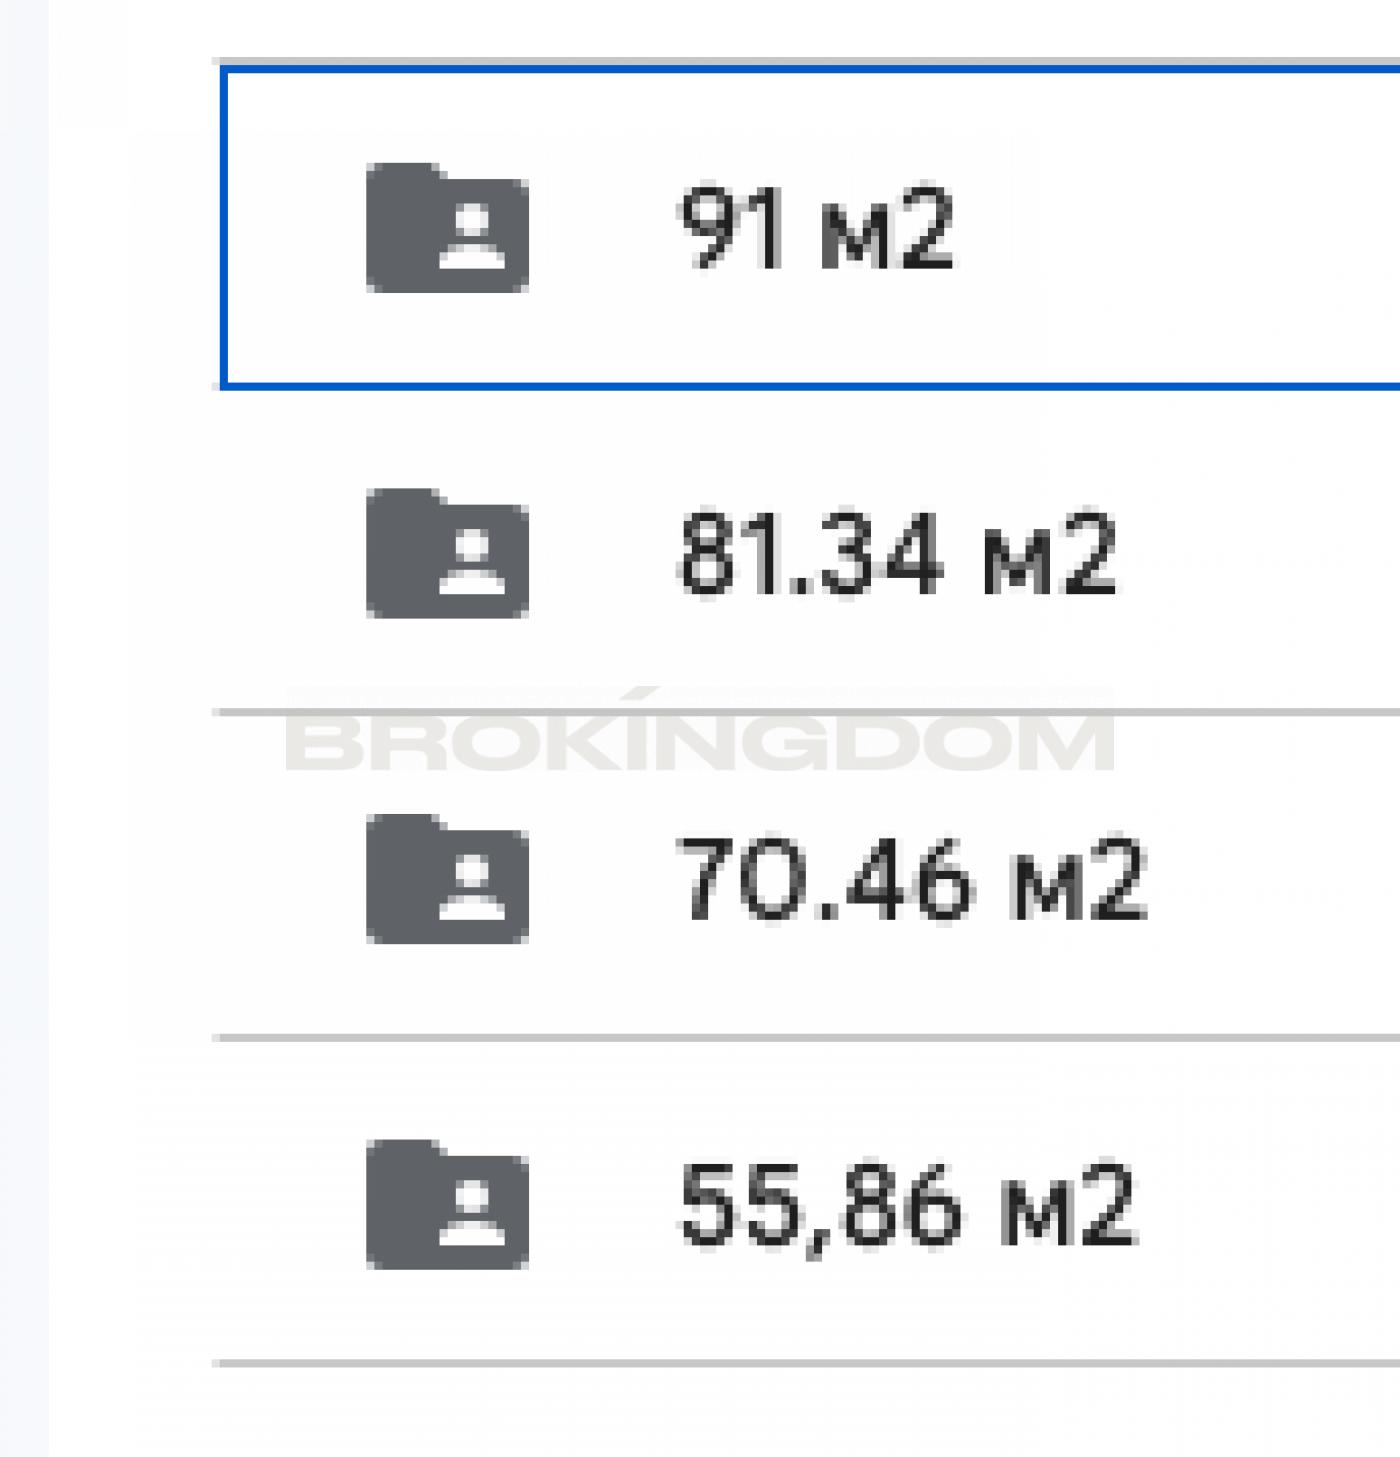Click the person silhouette on the 91 м2 folder

[x=471, y=237]
